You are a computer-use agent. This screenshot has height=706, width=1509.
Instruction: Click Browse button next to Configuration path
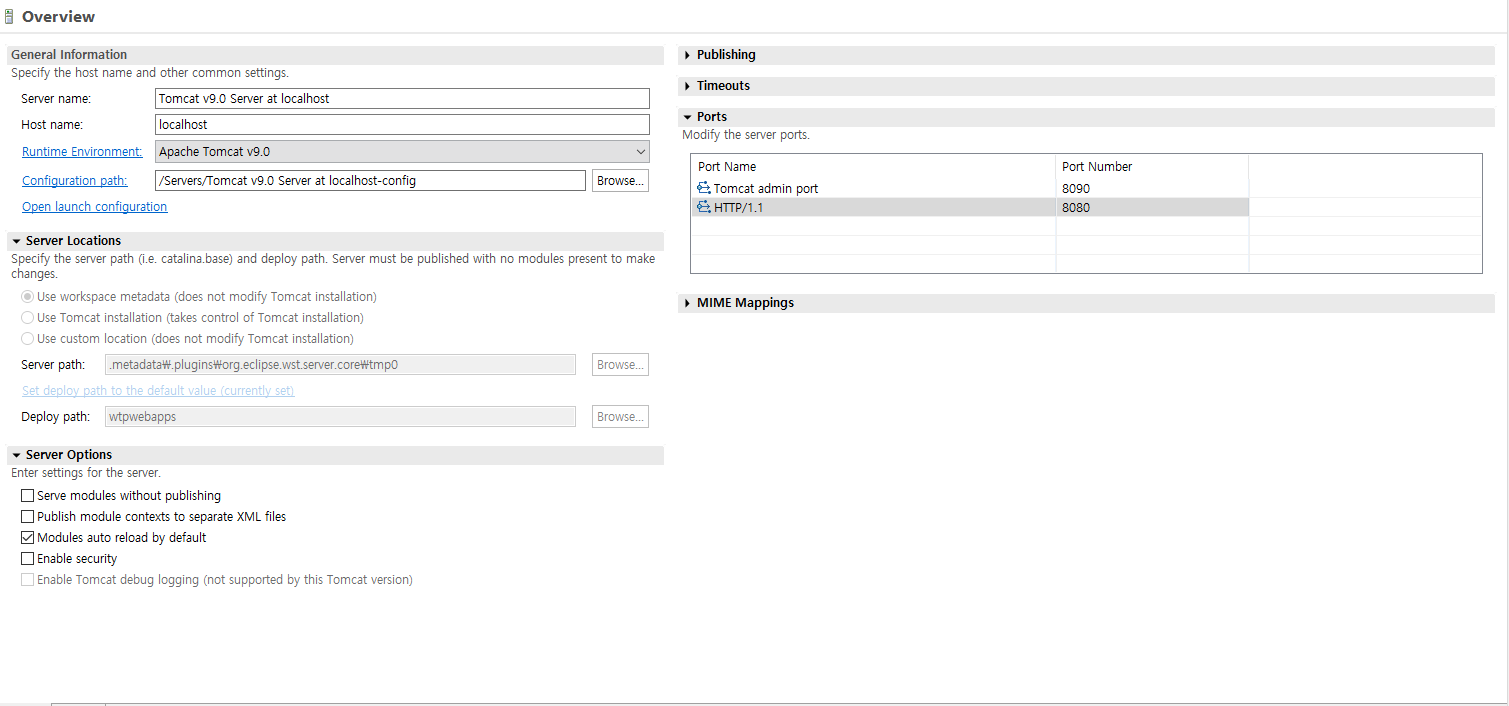tap(621, 181)
